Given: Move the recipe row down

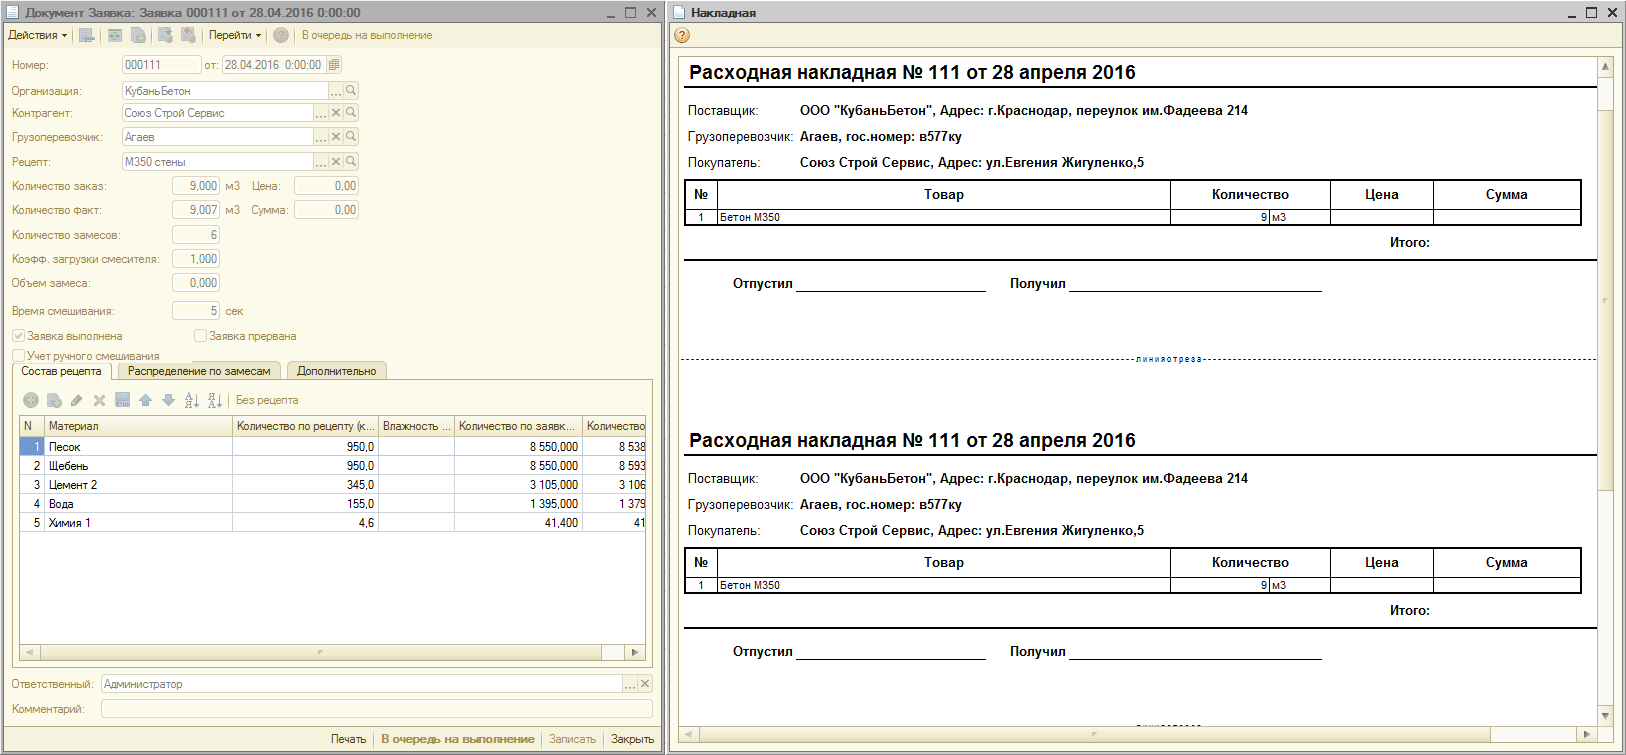Looking at the screenshot, I should click(168, 400).
